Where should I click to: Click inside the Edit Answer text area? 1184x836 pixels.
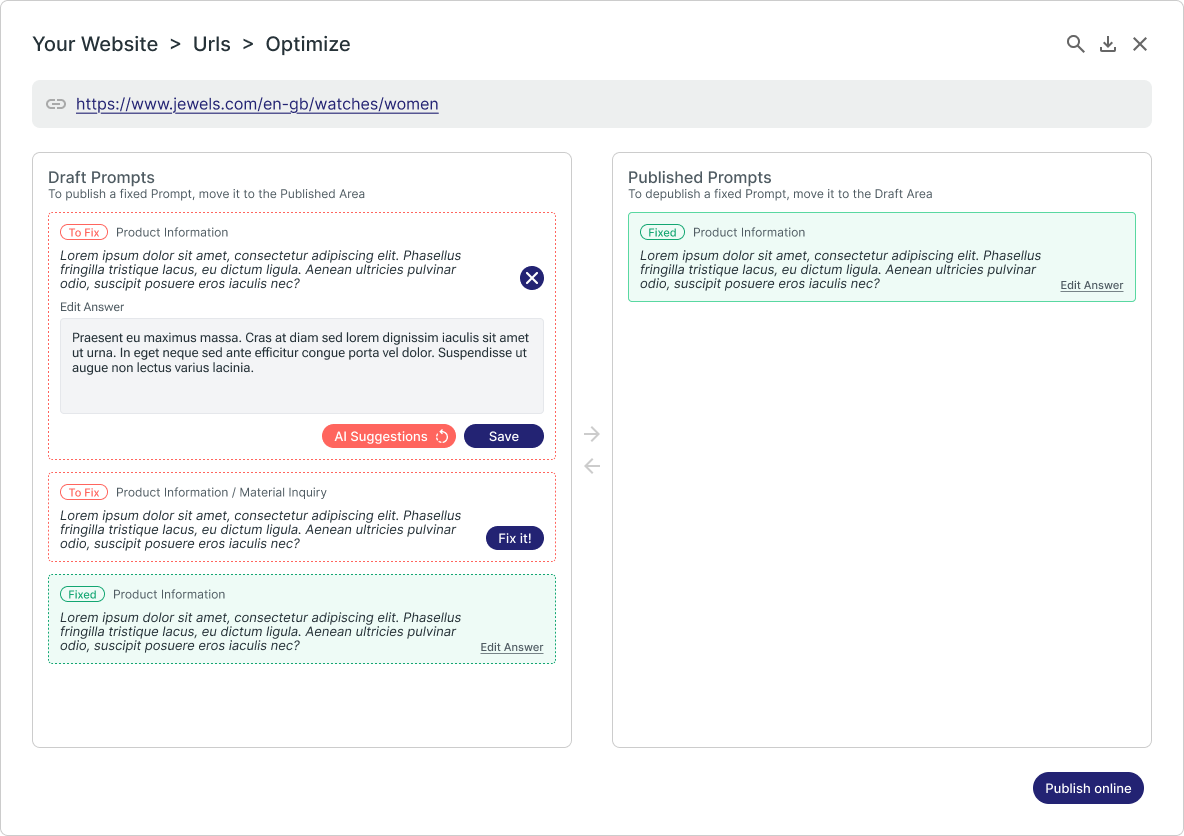[x=301, y=363]
